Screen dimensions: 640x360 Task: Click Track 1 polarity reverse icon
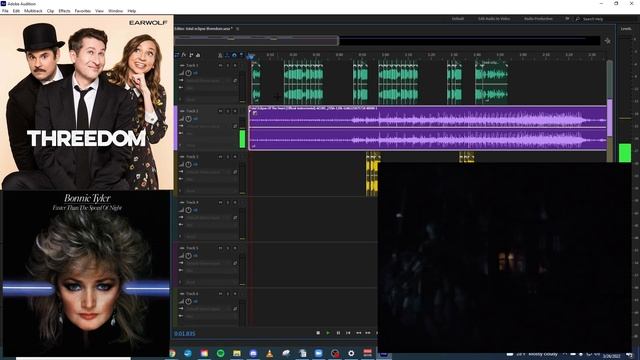(x=236, y=81)
